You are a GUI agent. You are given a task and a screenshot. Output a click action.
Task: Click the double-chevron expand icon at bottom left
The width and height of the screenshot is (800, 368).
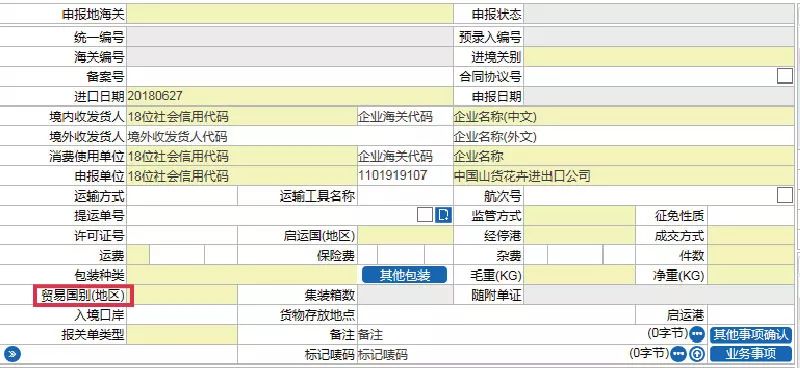(x=12, y=353)
